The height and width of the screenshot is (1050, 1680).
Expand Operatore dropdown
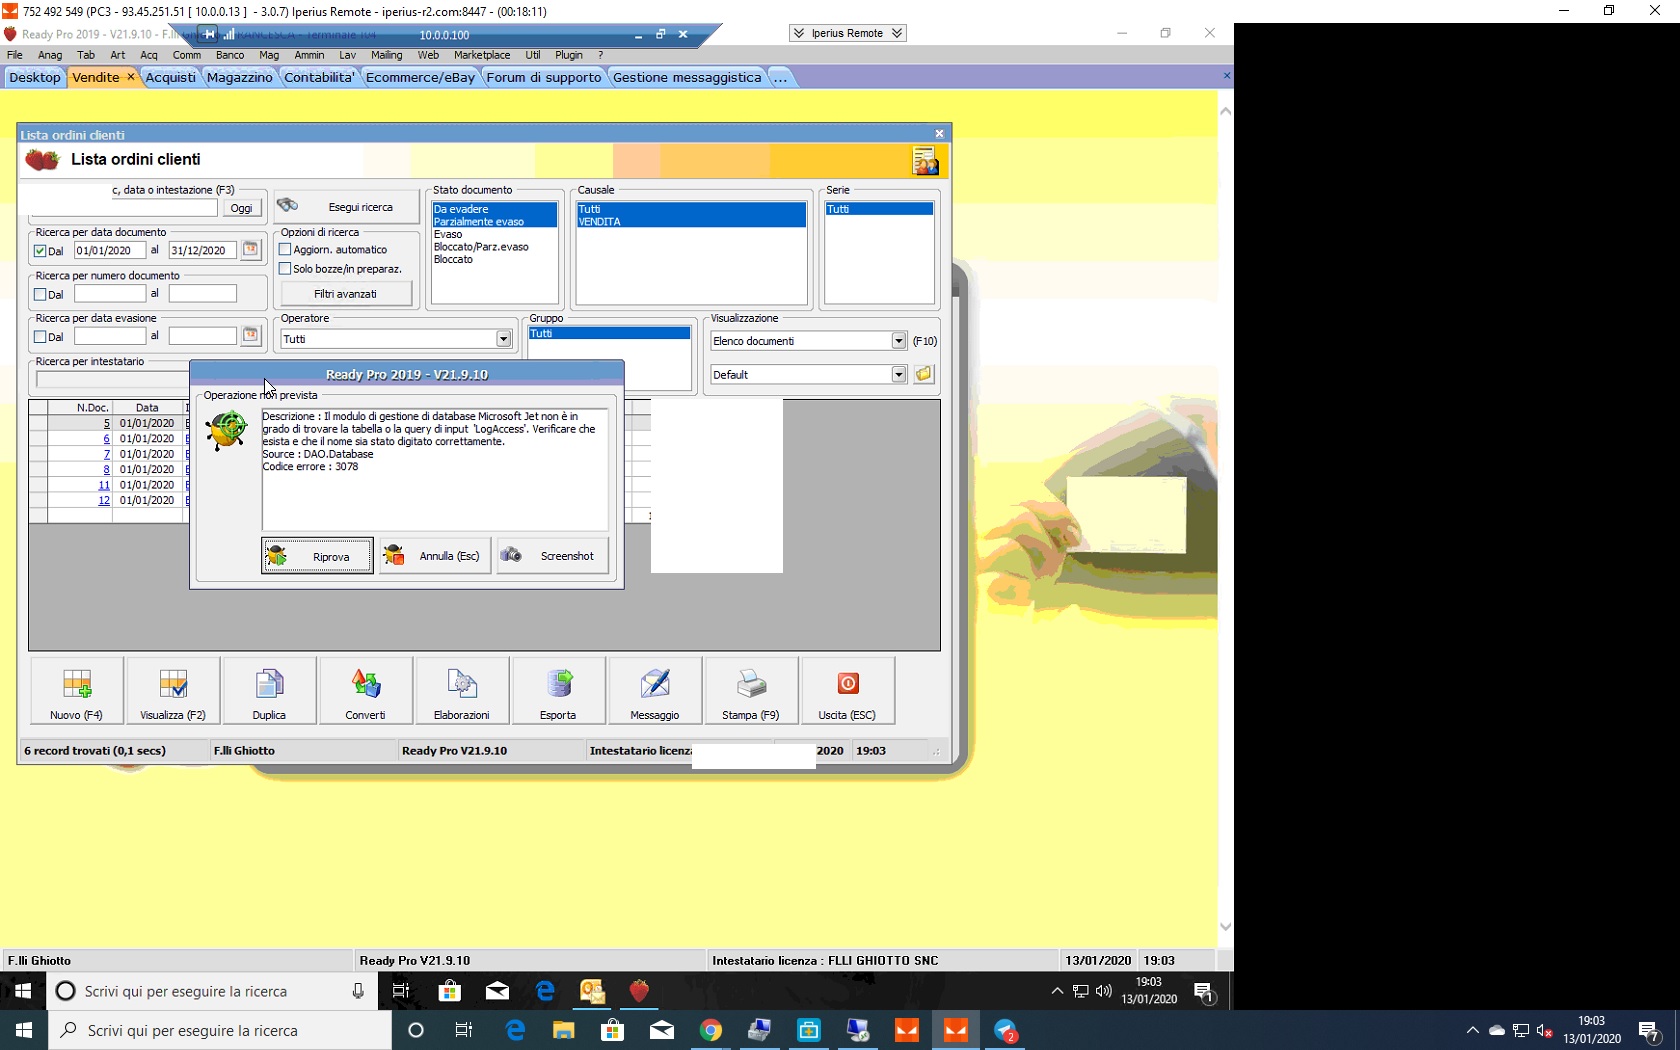[x=504, y=339]
